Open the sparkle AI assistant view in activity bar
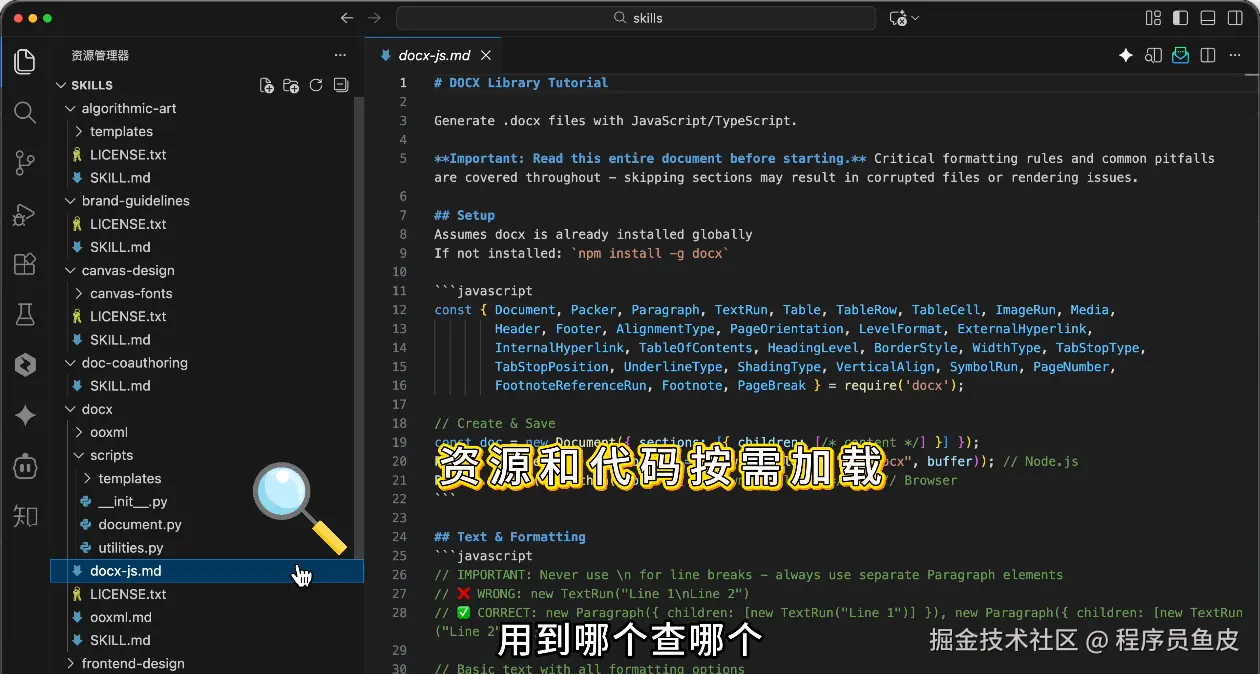 pos(25,415)
